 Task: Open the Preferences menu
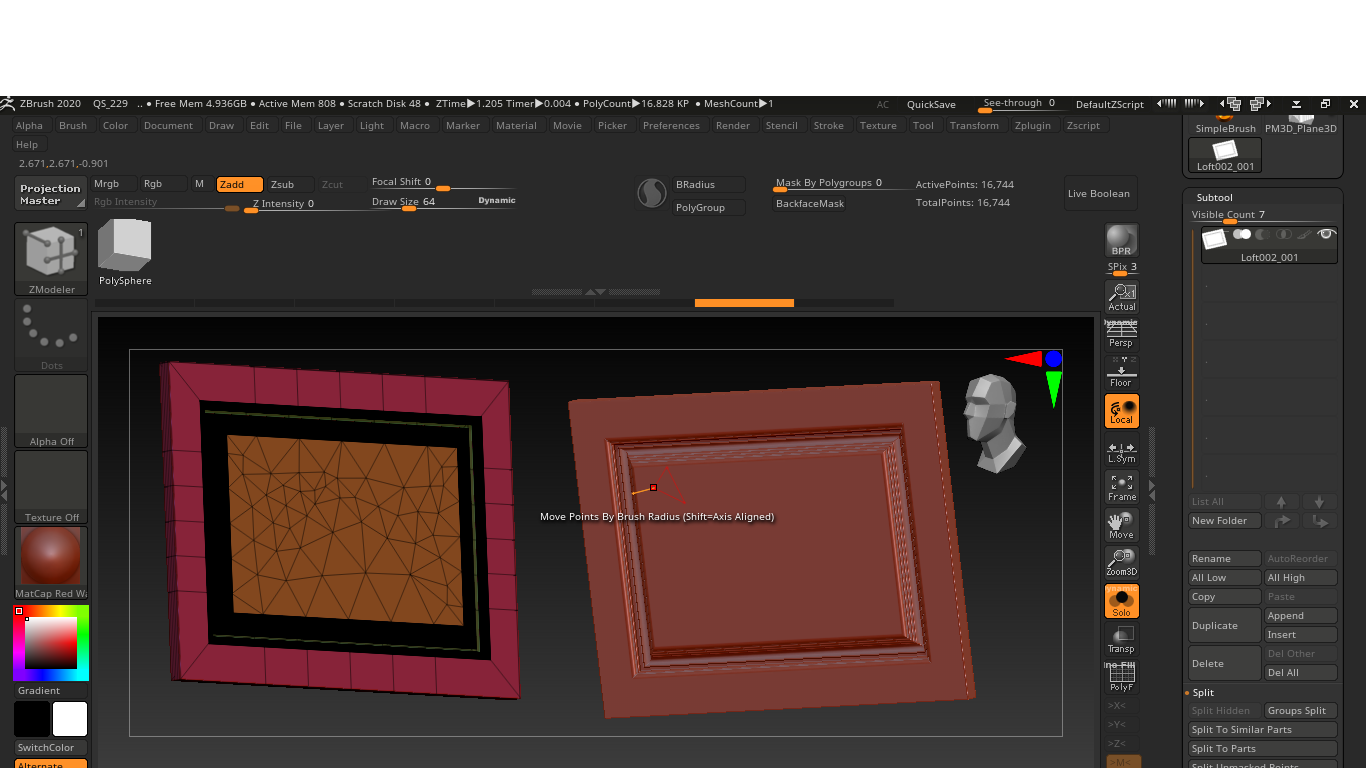[671, 126]
